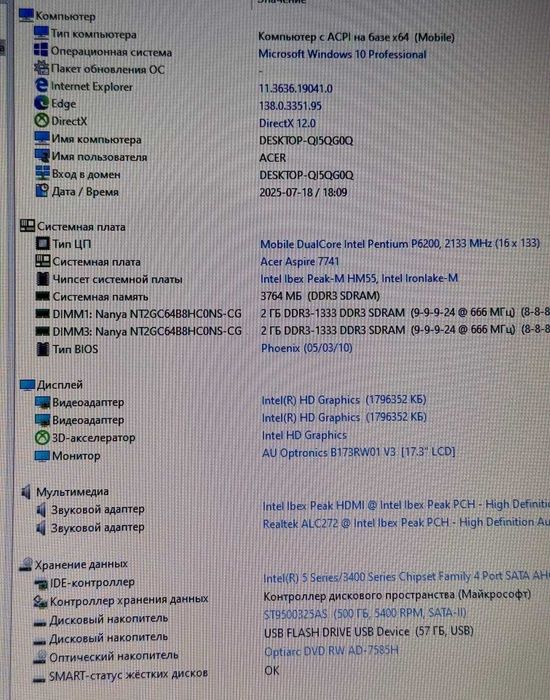Open the Phoenix (05/03/10) BIOS link
The image size is (550, 700).
click(x=307, y=348)
